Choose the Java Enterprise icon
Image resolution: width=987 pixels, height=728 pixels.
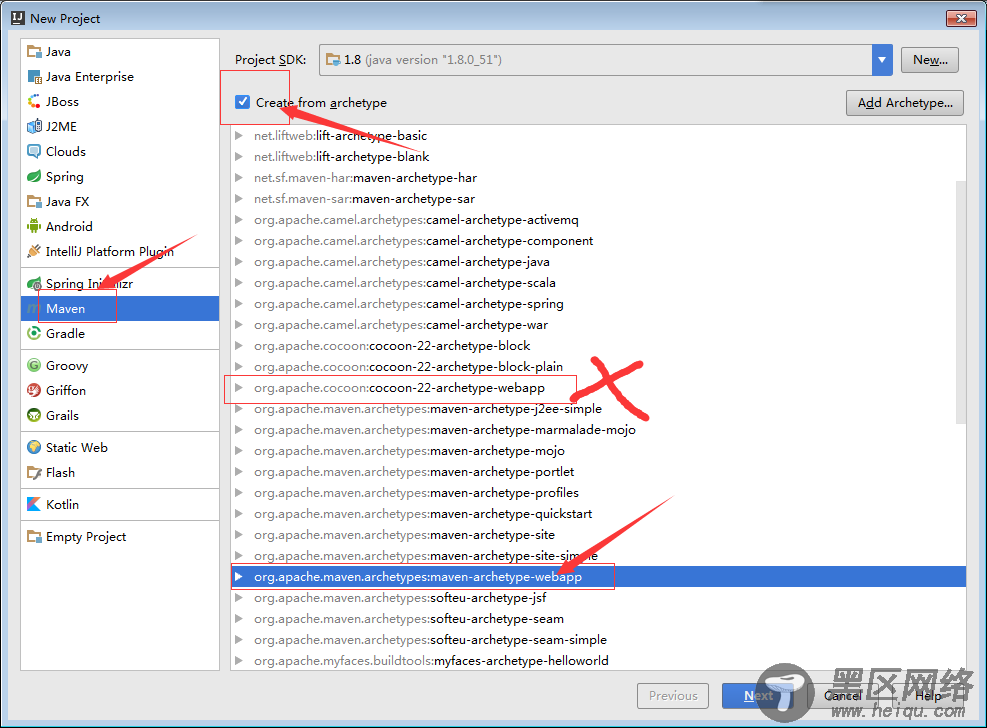[34, 77]
